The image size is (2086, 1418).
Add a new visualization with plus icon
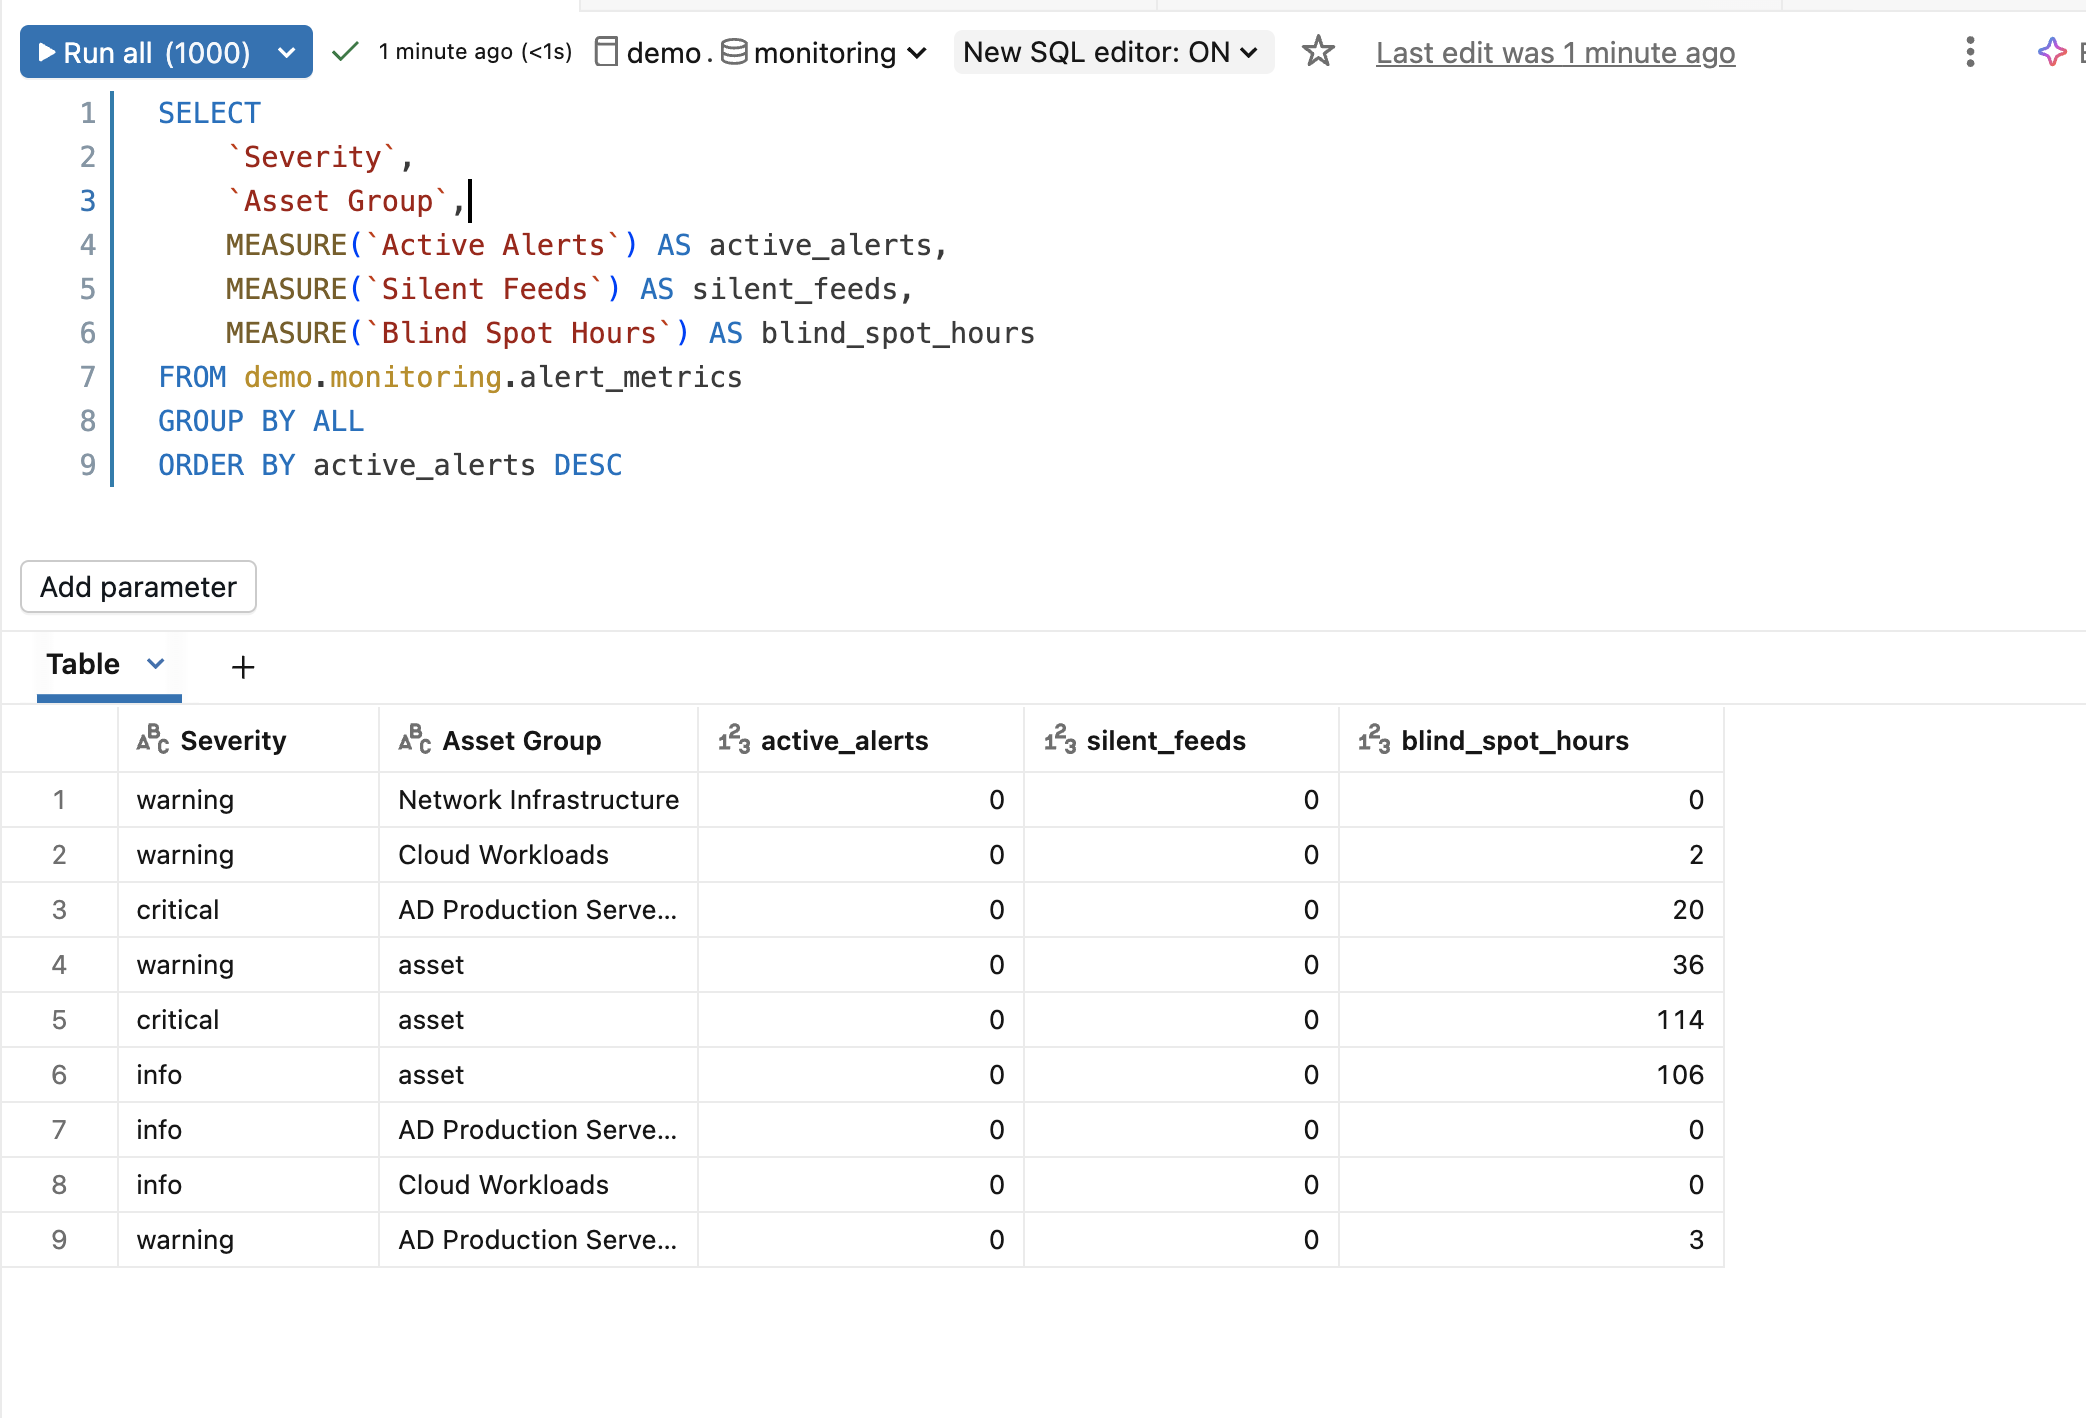pos(243,667)
